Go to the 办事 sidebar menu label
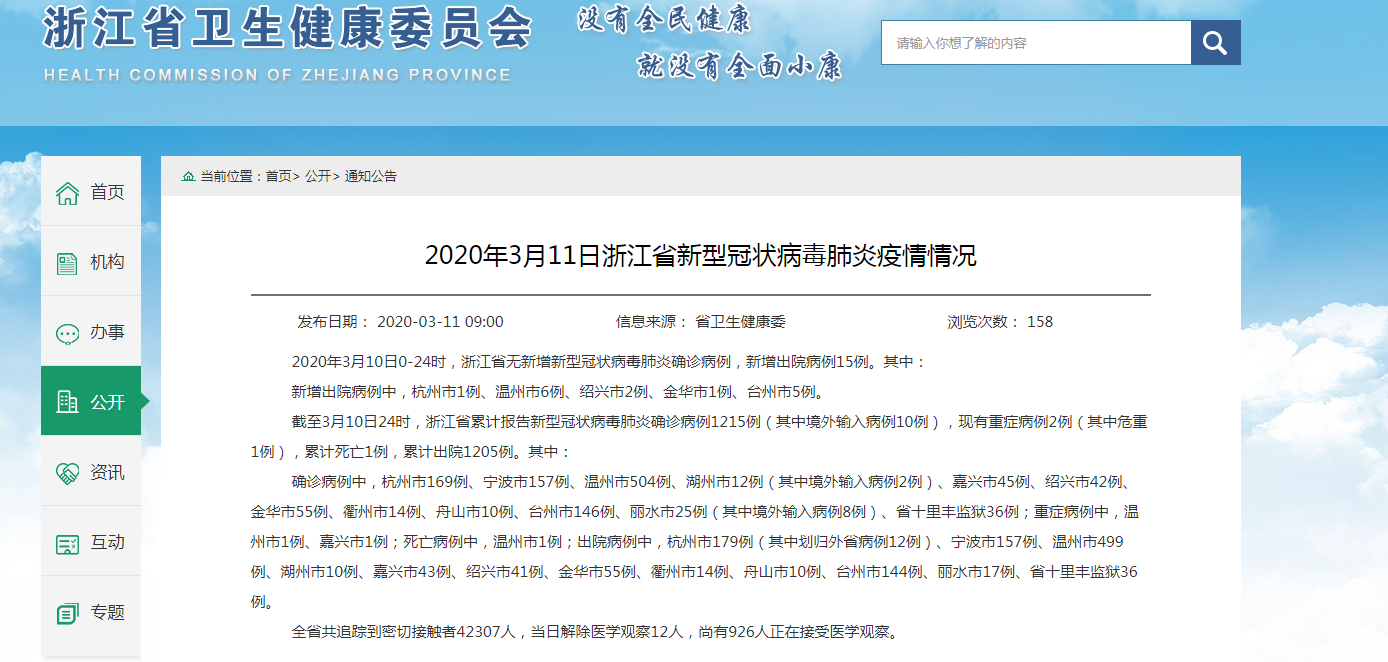Viewport: 1388px width, 662px height. 108,332
